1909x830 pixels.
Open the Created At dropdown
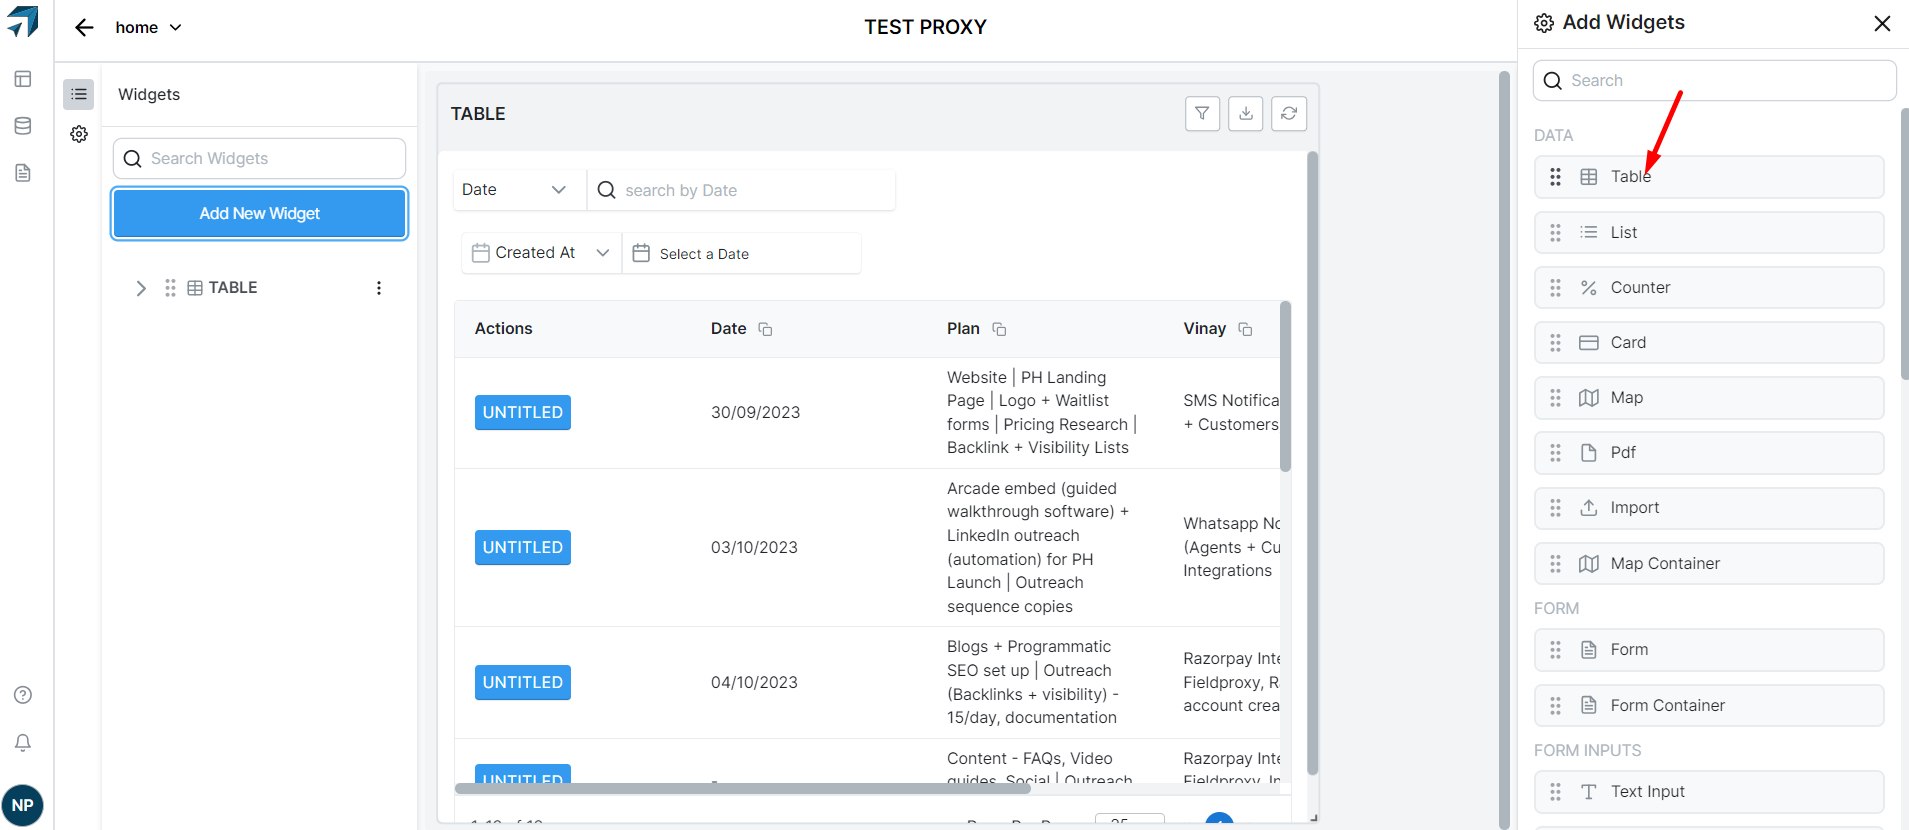click(541, 253)
